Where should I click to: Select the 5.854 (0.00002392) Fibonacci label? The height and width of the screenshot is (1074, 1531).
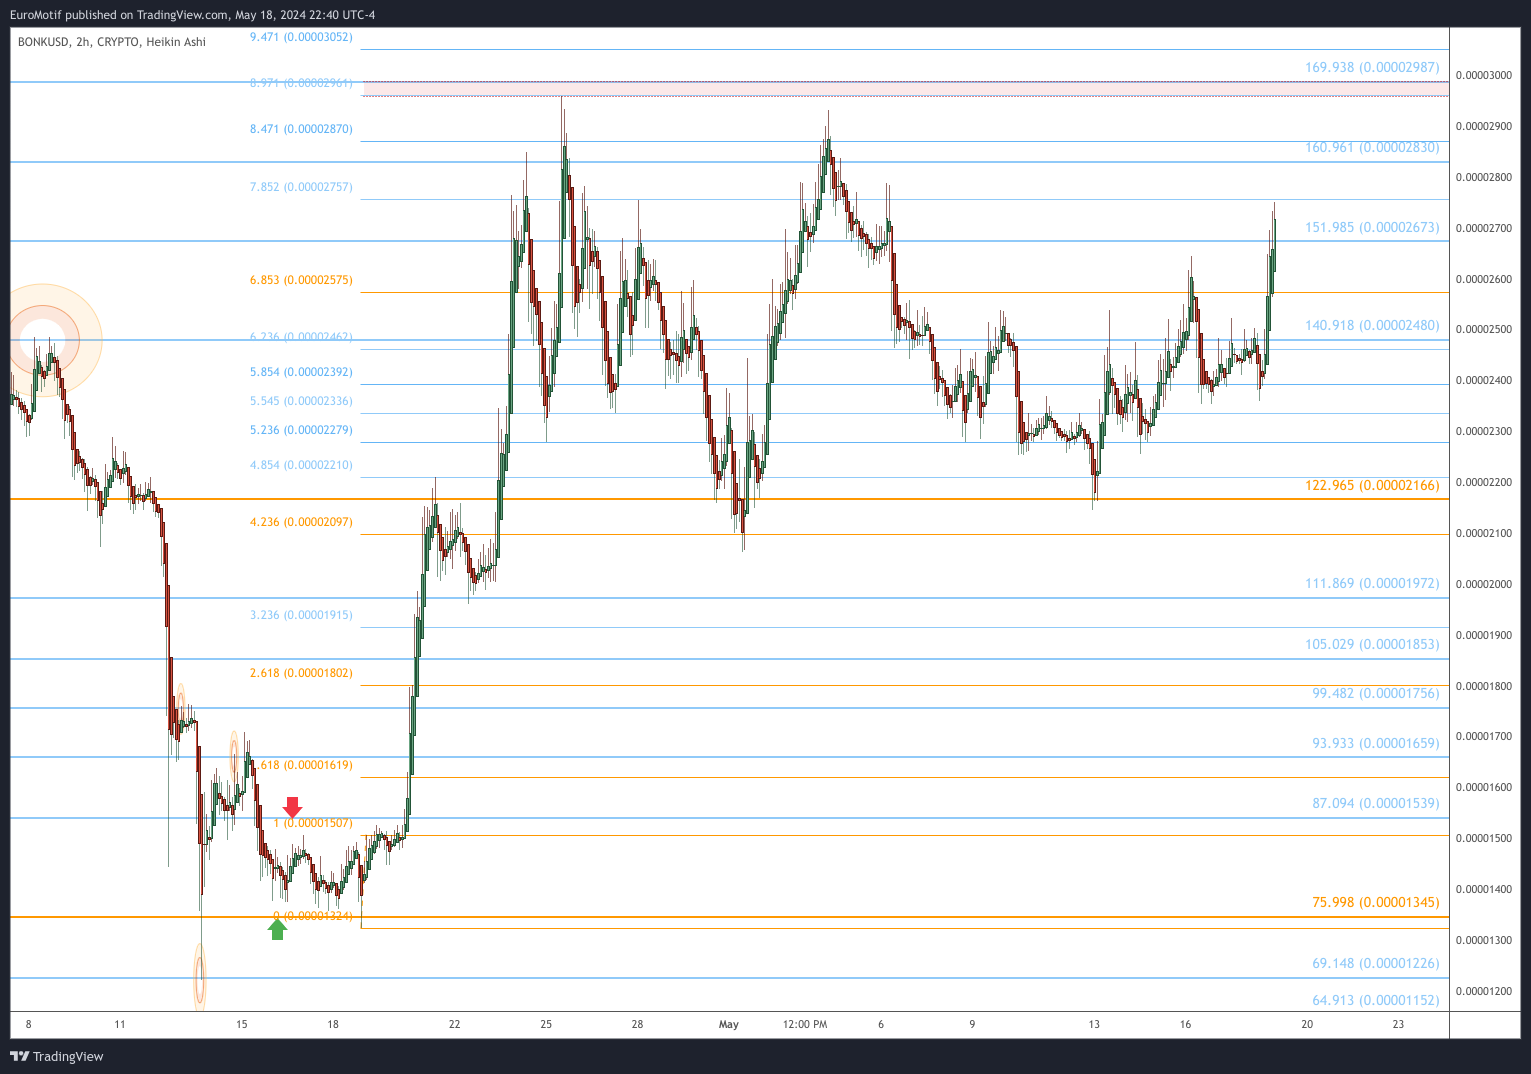301,372
